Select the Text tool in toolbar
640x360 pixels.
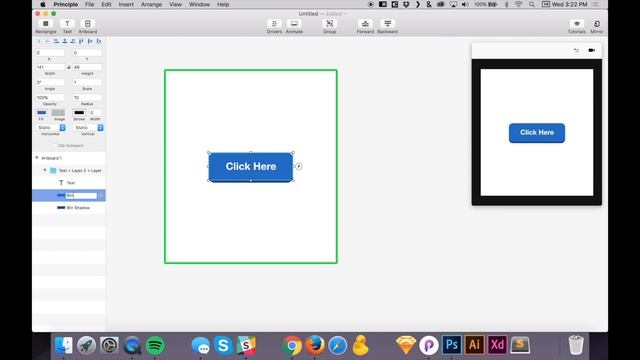coord(67,26)
